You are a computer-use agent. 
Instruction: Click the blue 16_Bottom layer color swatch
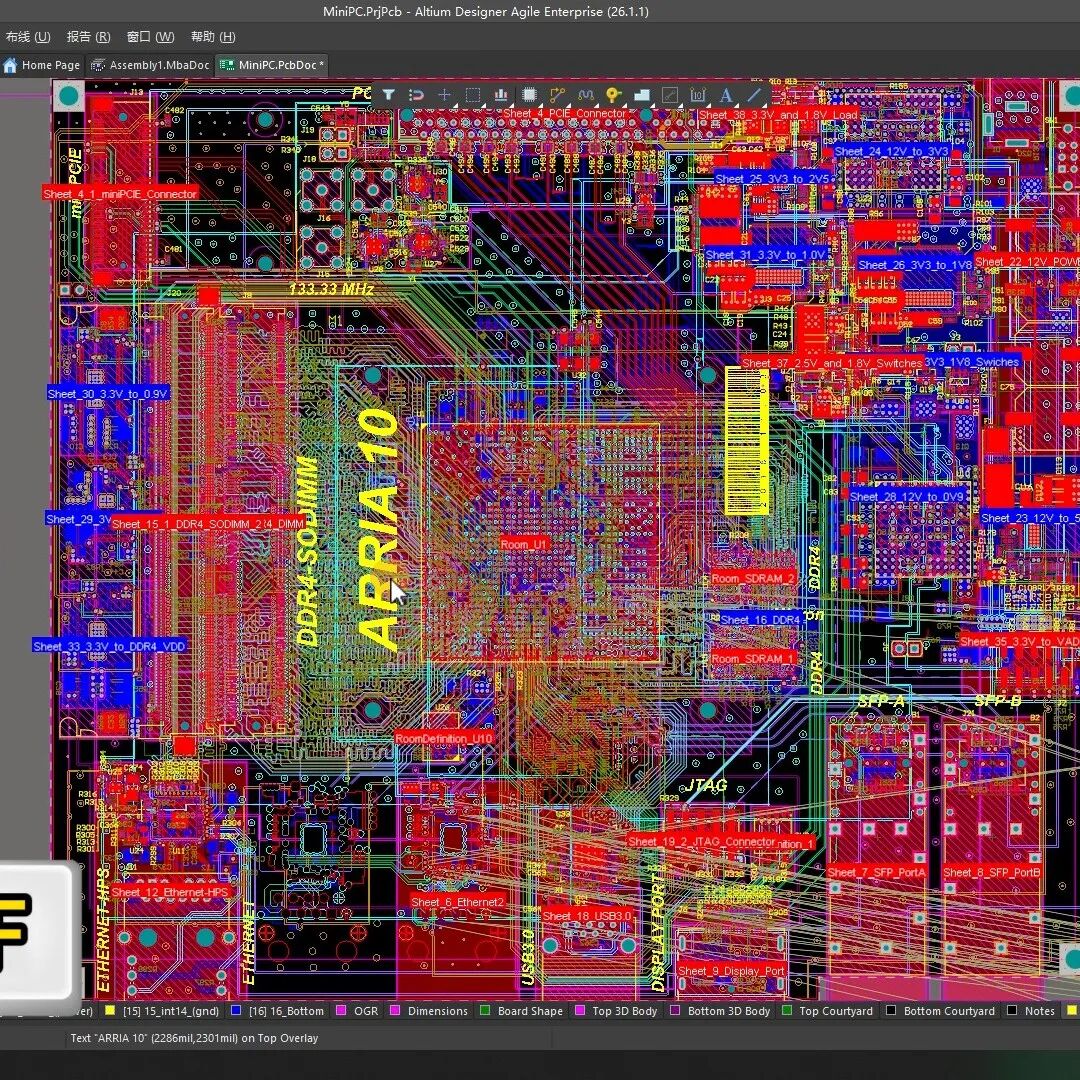pyautogui.click(x=236, y=1010)
